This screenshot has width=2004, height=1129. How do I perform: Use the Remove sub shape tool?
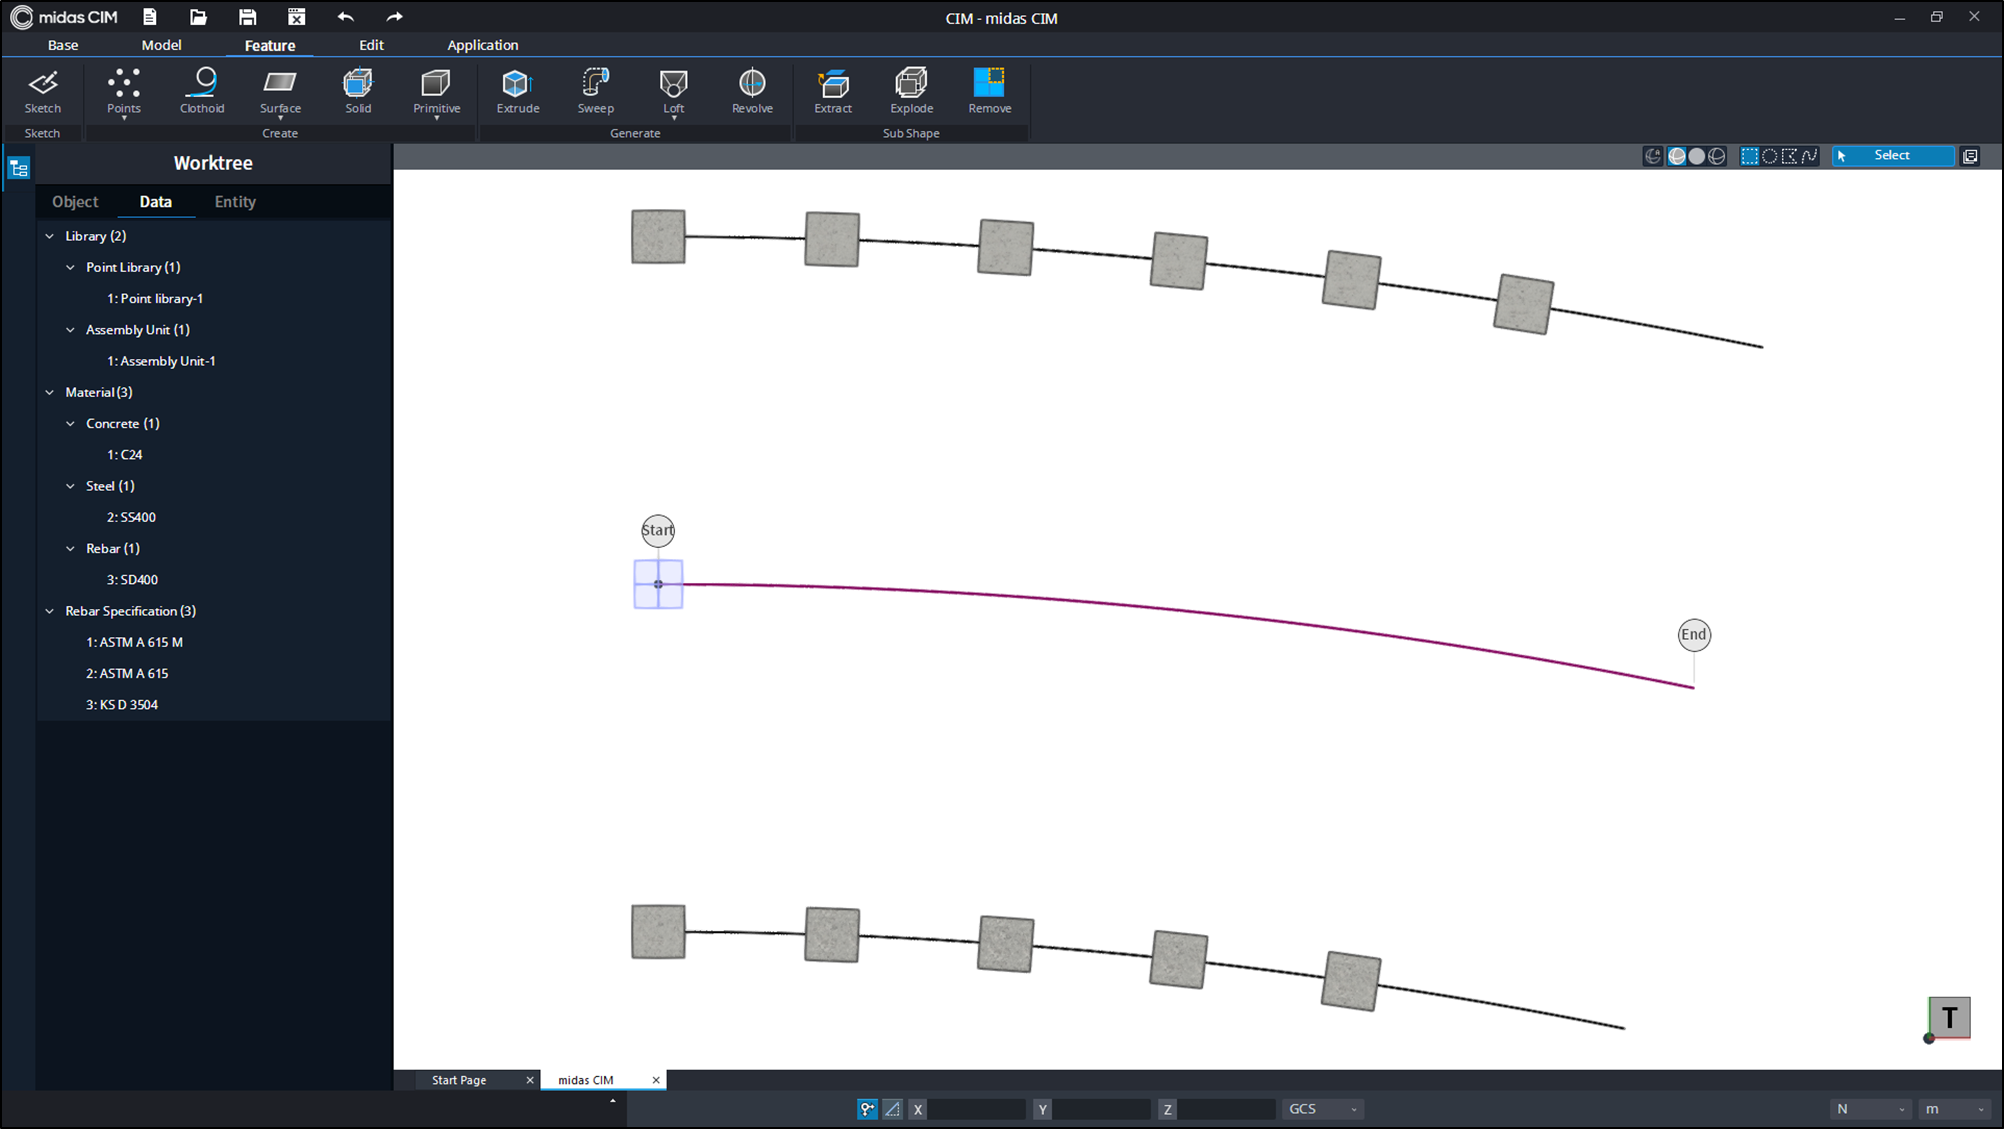[990, 91]
